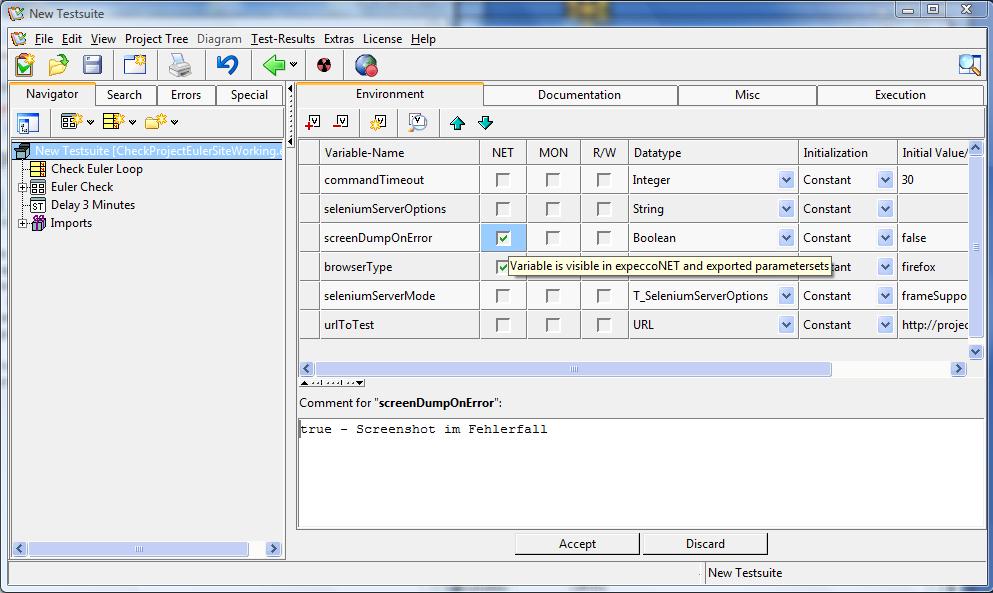Open Initialization dropdown for seleniumServerMode

[885, 296]
